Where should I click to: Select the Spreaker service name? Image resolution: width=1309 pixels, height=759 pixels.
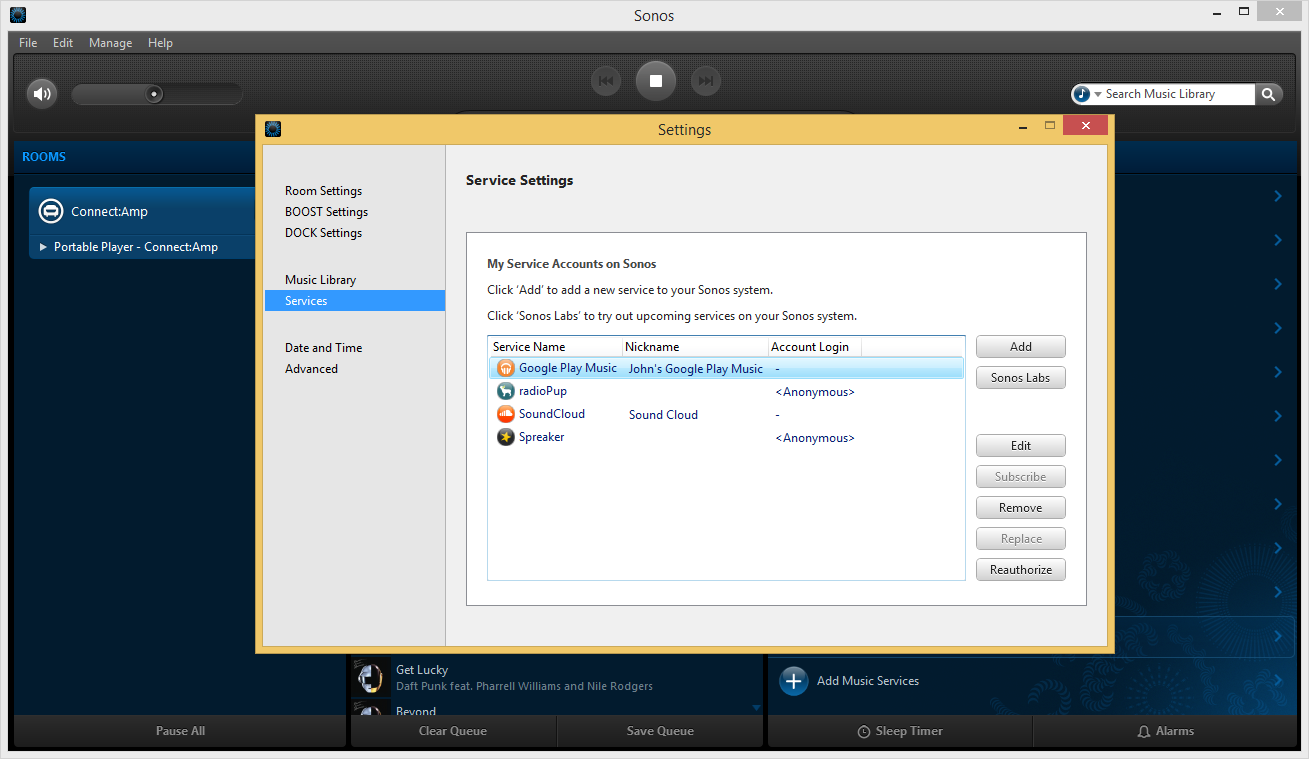(x=542, y=437)
